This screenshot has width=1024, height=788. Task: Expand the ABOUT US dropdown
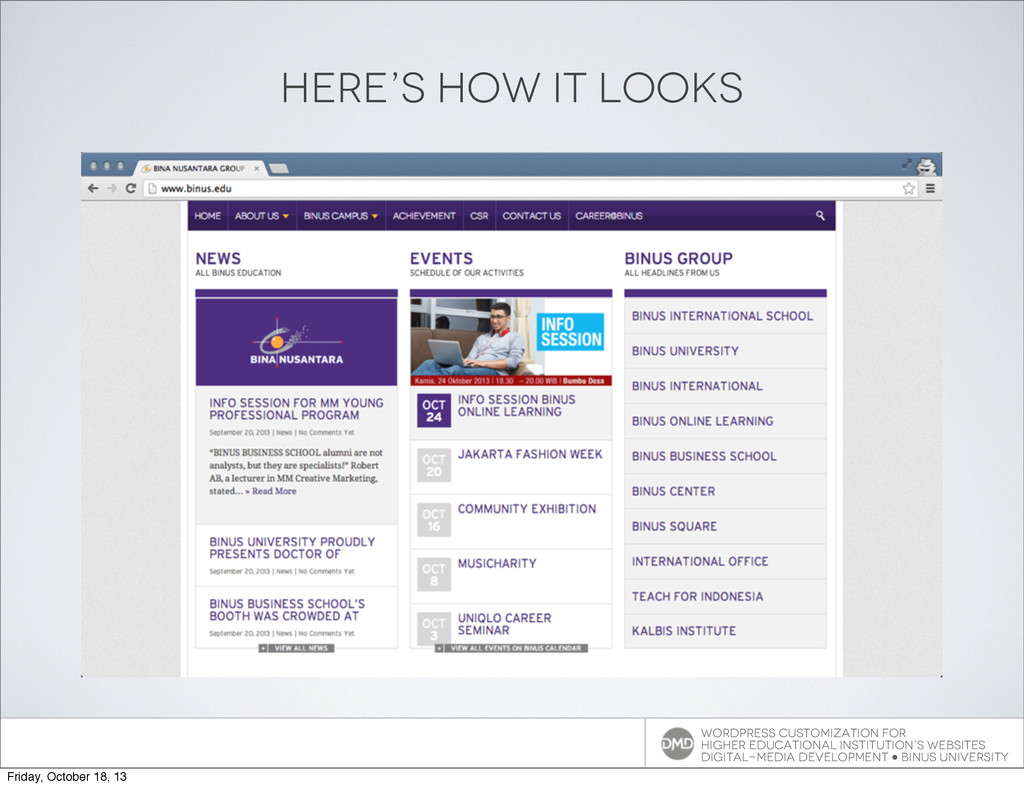coord(262,216)
